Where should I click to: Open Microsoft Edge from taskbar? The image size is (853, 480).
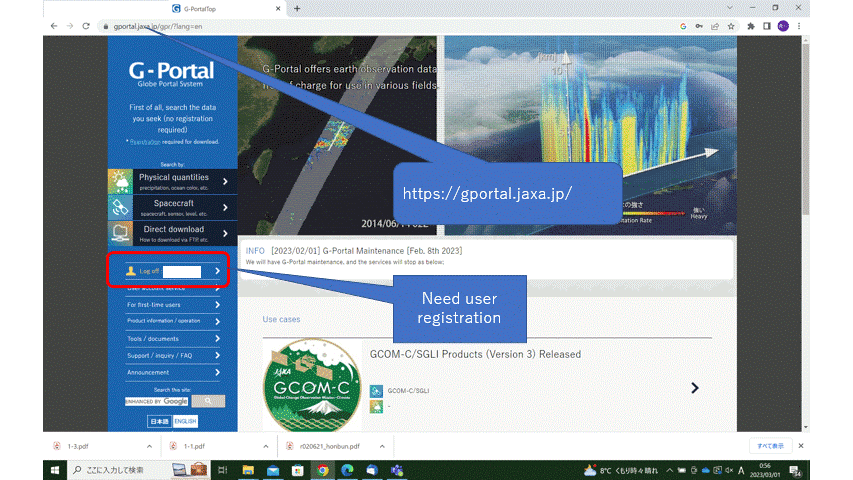(x=347, y=470)
